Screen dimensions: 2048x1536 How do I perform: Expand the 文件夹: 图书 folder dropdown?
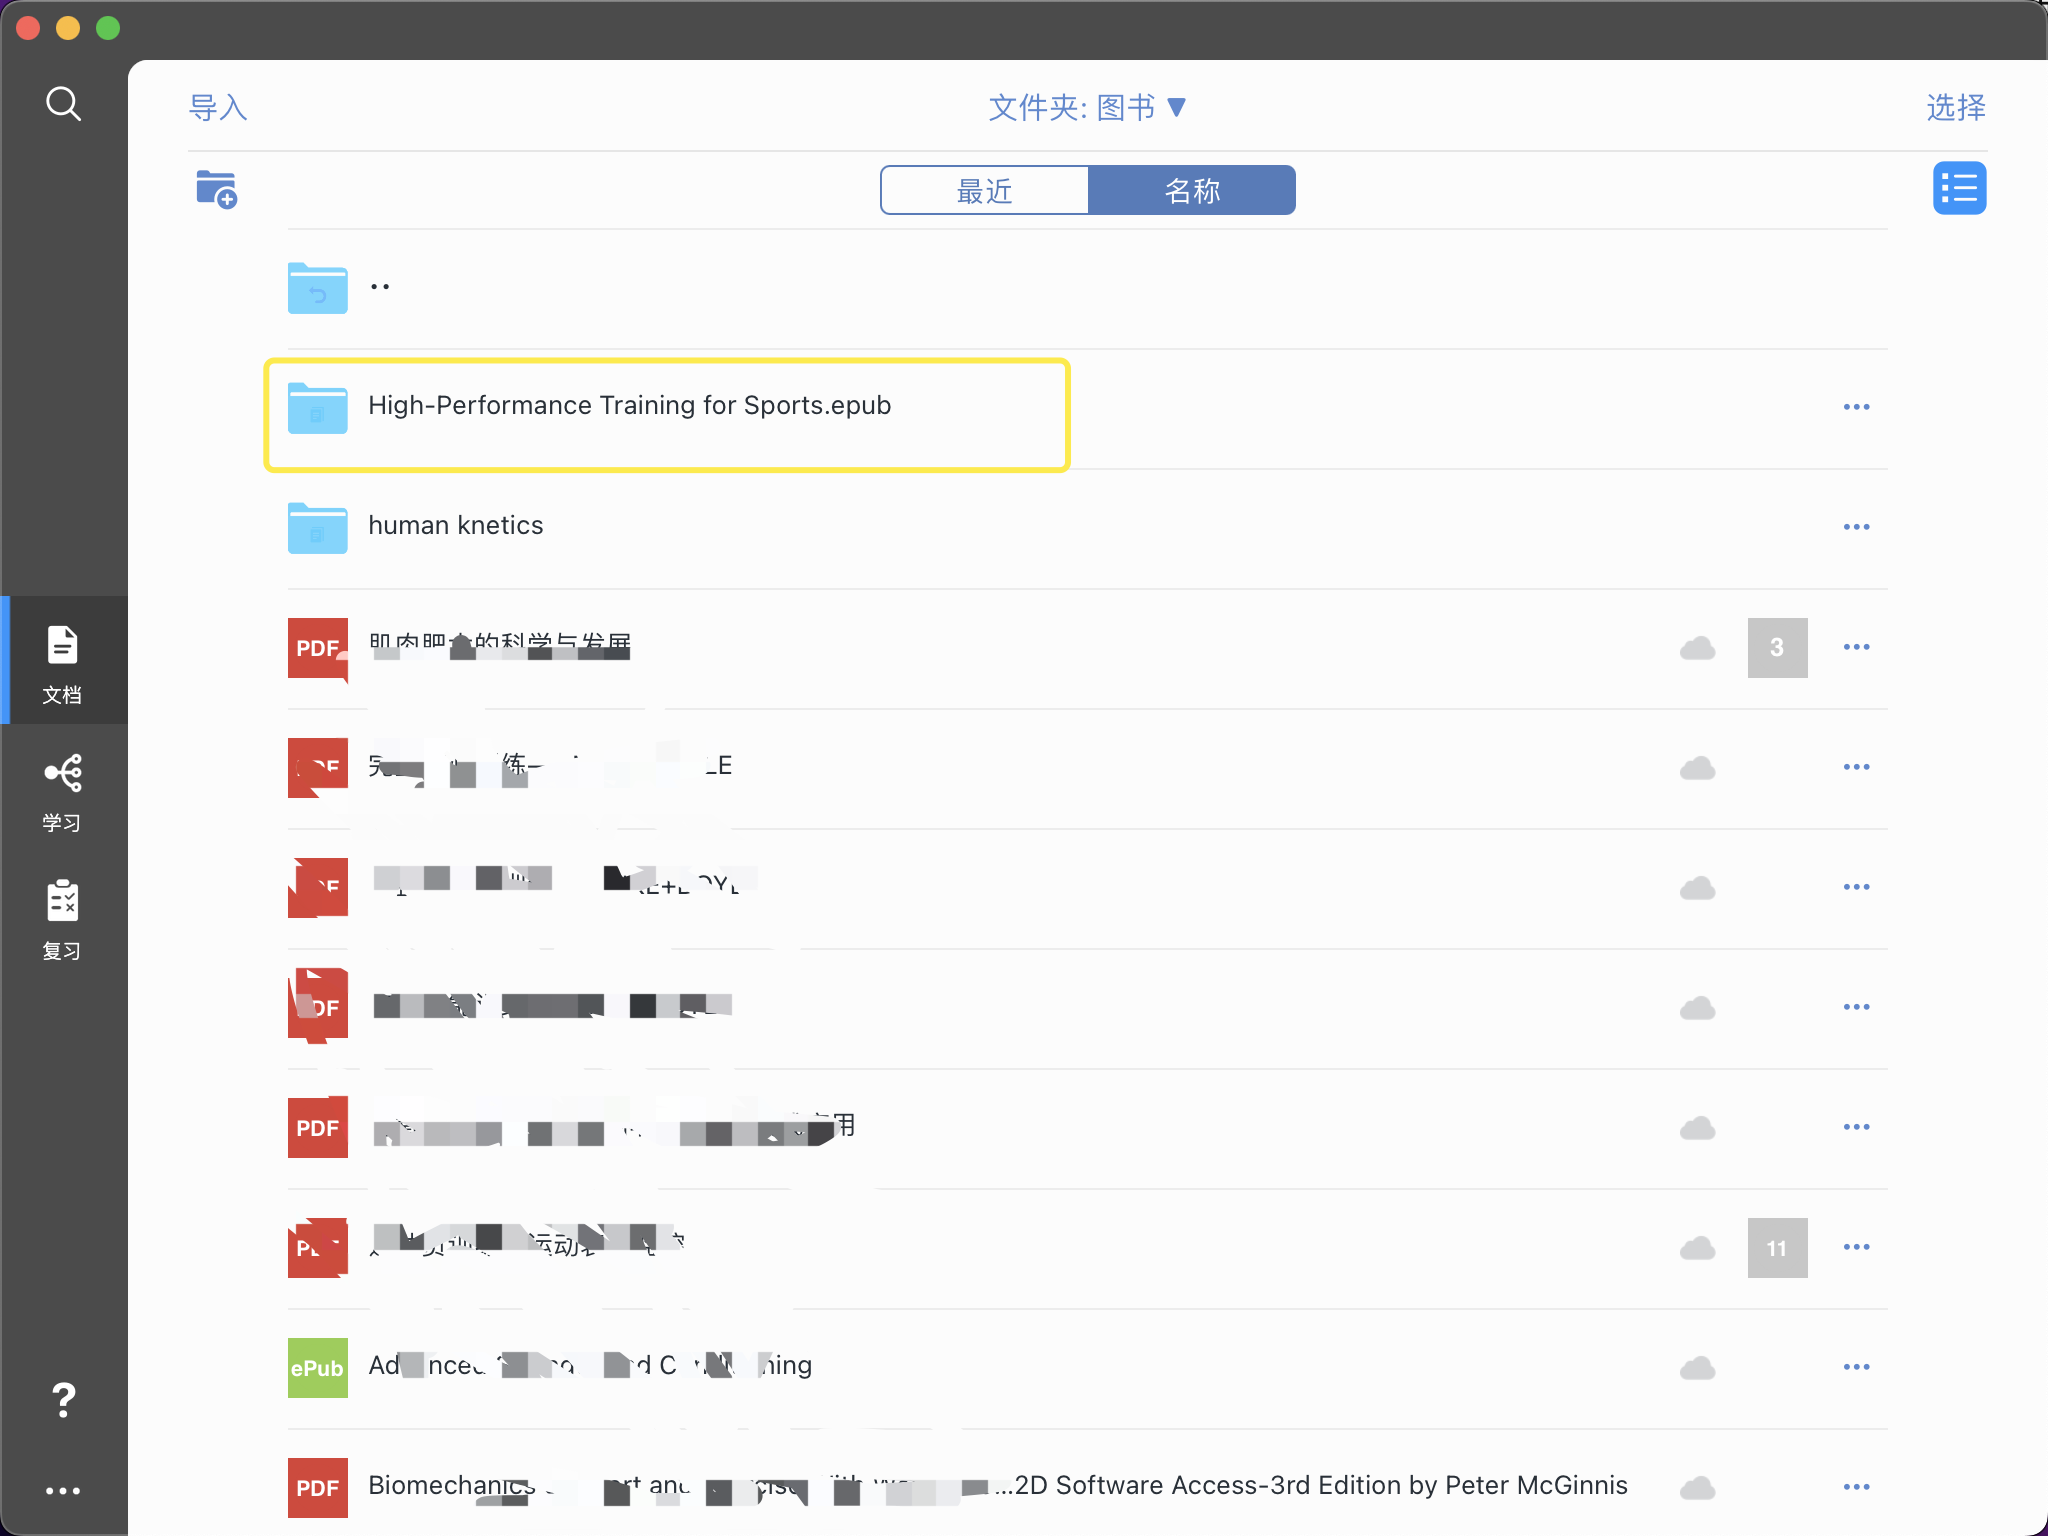click(x=1087, y=107)
